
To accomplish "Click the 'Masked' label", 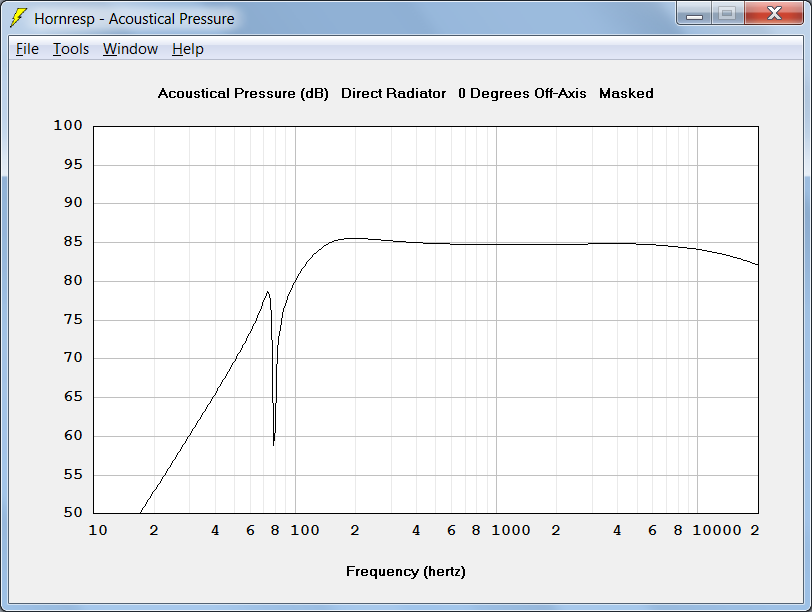I will point(626,94).
